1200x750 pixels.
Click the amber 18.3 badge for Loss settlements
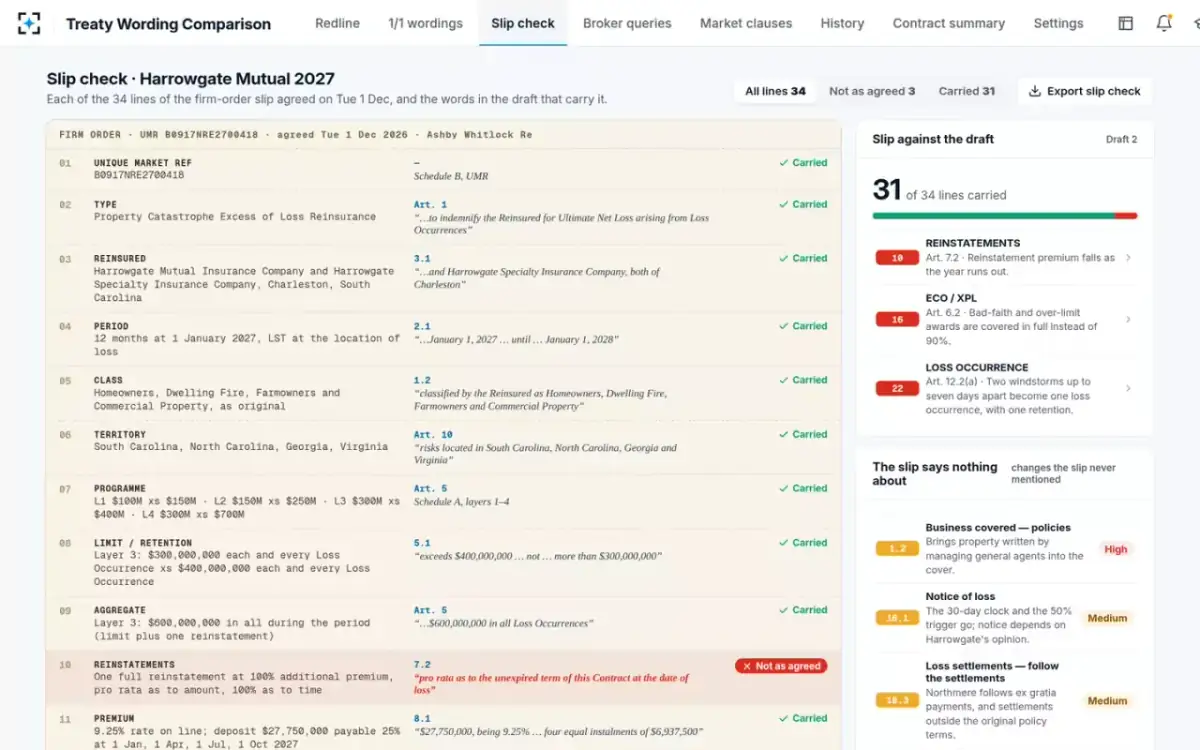click(x=897, y=701)
